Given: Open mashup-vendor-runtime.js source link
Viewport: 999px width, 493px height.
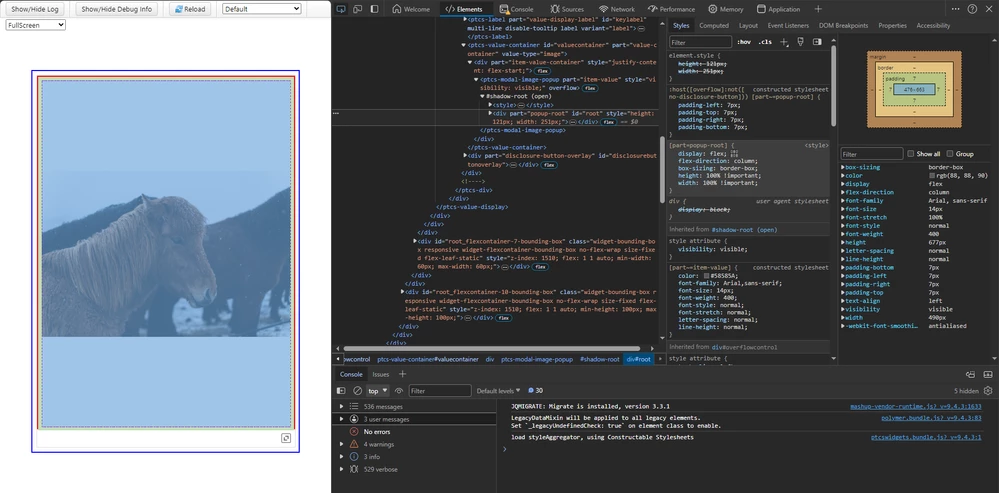Looking at the screenshot, I should point(916,406).
